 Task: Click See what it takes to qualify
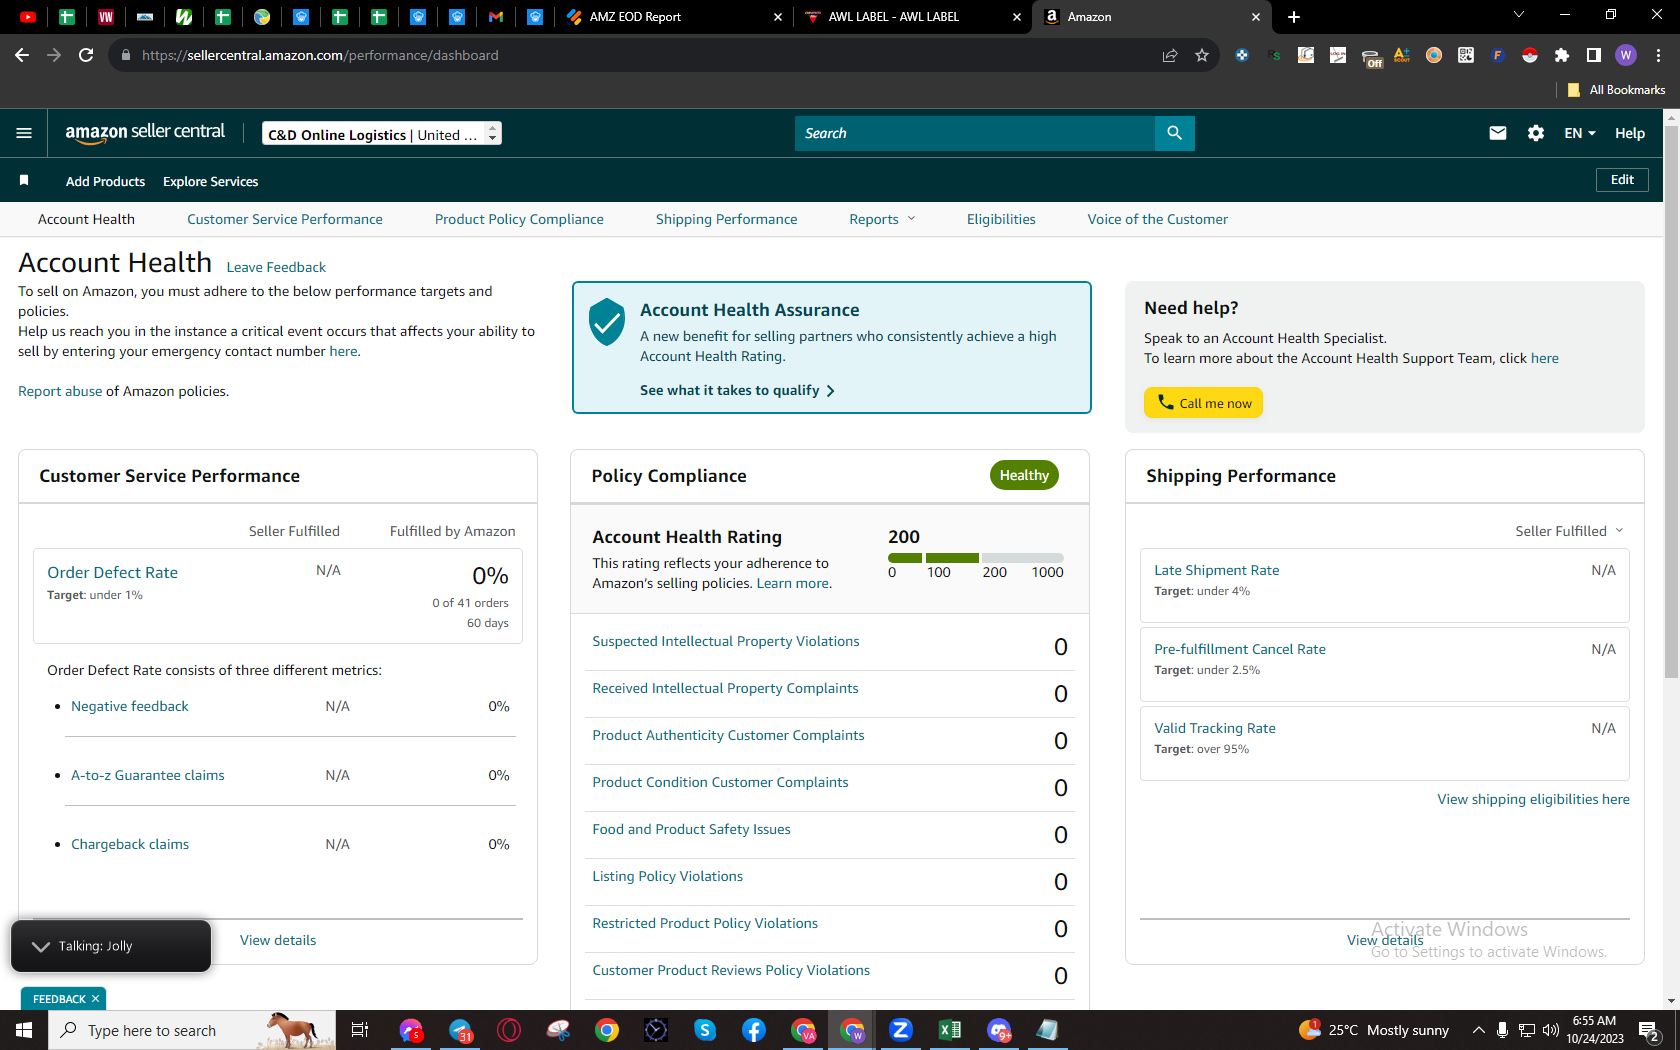pos(737,390)
